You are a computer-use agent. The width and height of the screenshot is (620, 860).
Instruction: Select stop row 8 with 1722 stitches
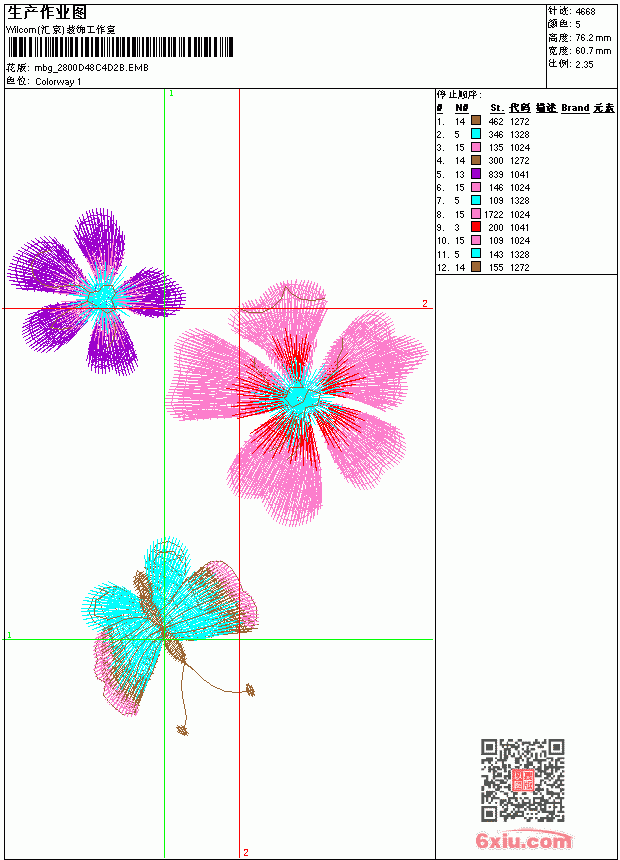point(483,214)
